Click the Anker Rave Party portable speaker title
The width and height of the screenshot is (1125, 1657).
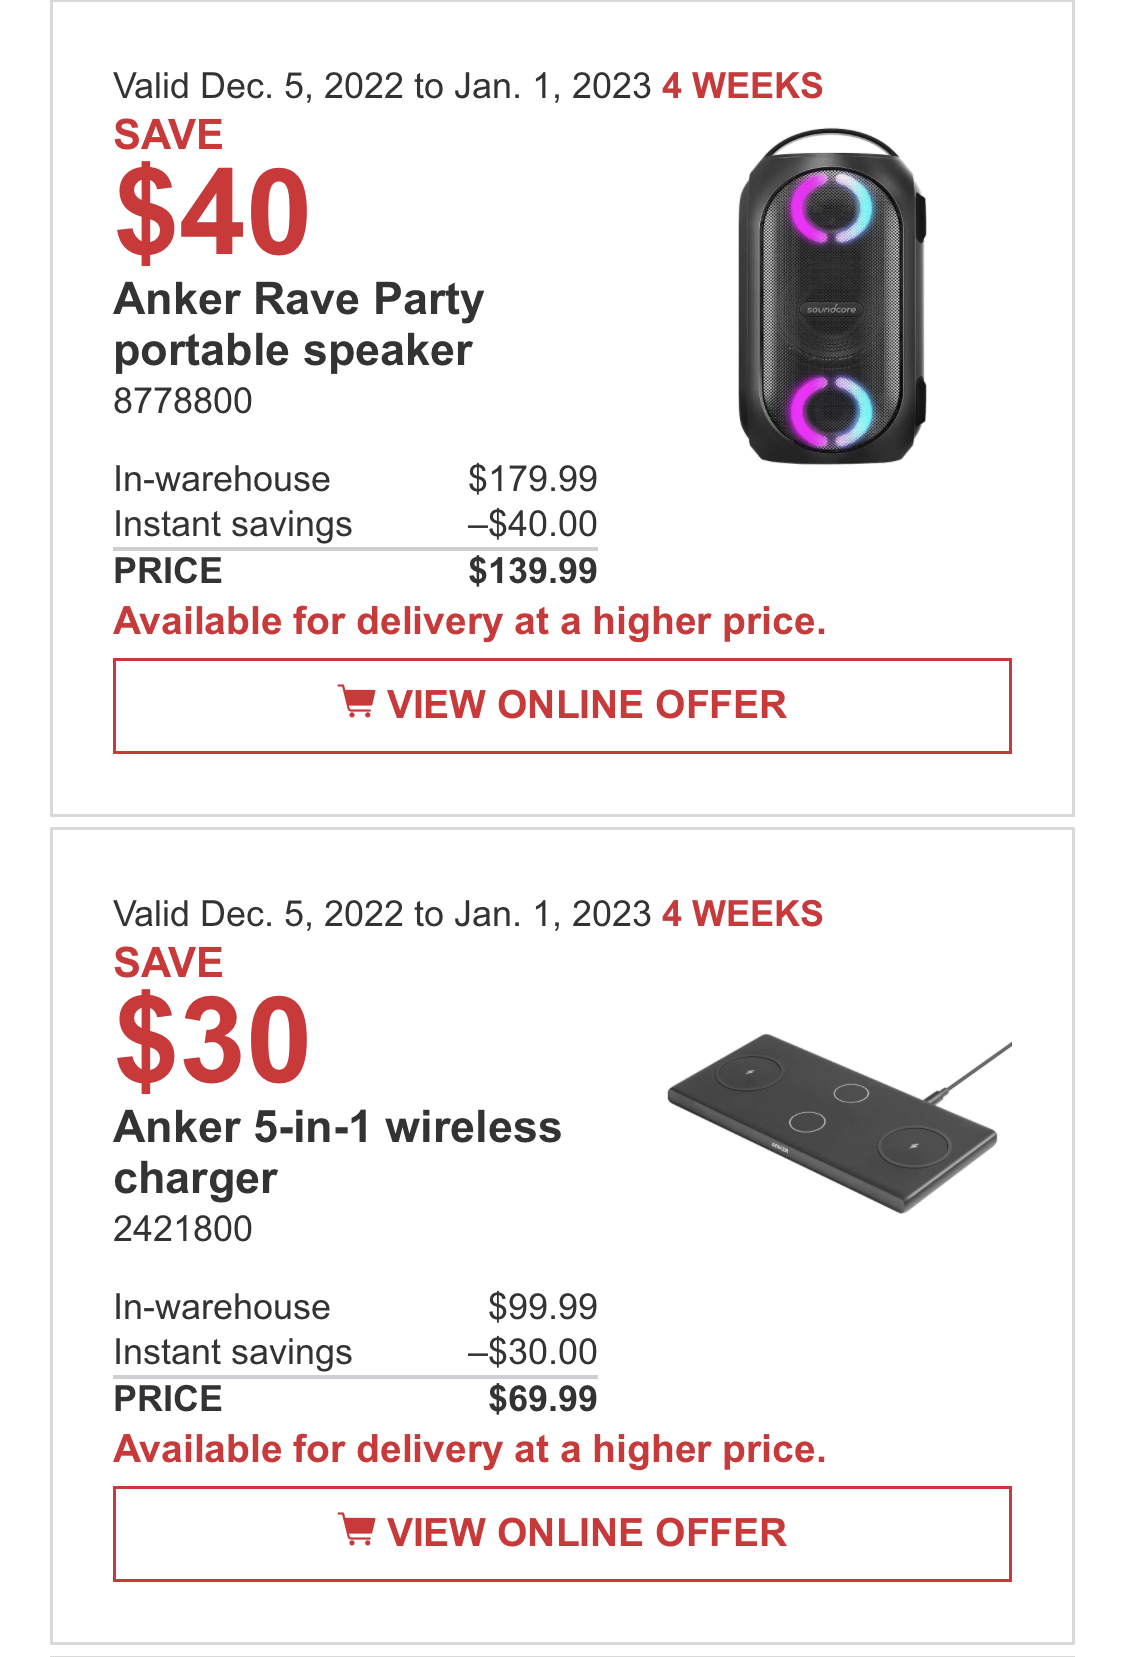coord(299,324)
